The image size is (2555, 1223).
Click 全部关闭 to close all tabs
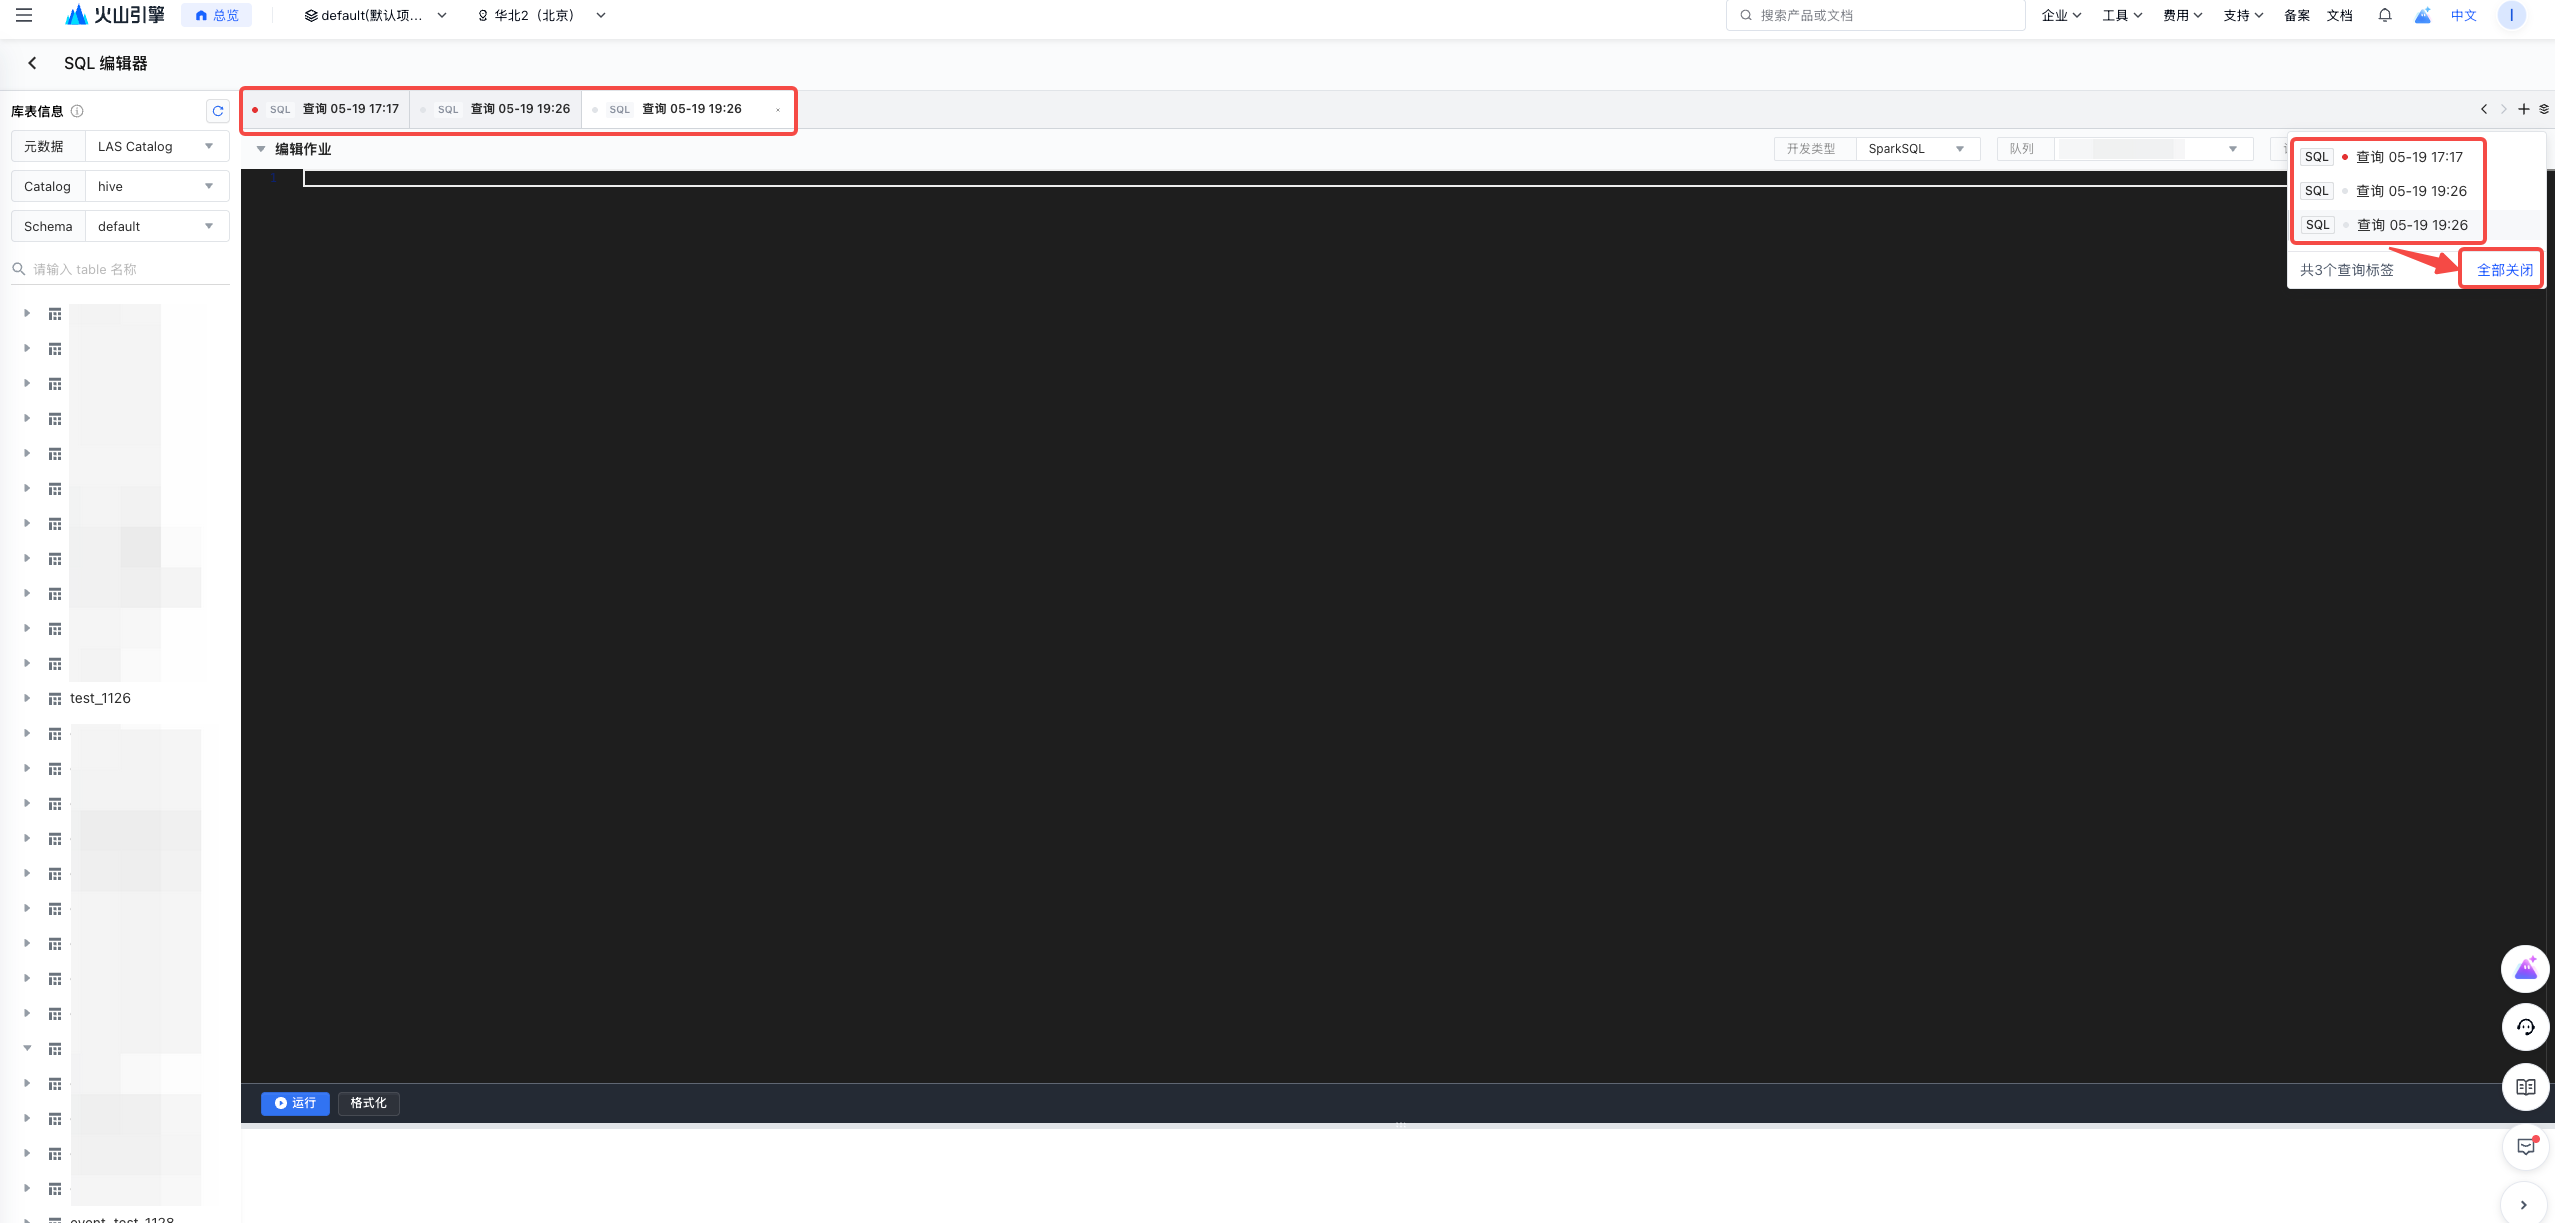pos(2504,270)
